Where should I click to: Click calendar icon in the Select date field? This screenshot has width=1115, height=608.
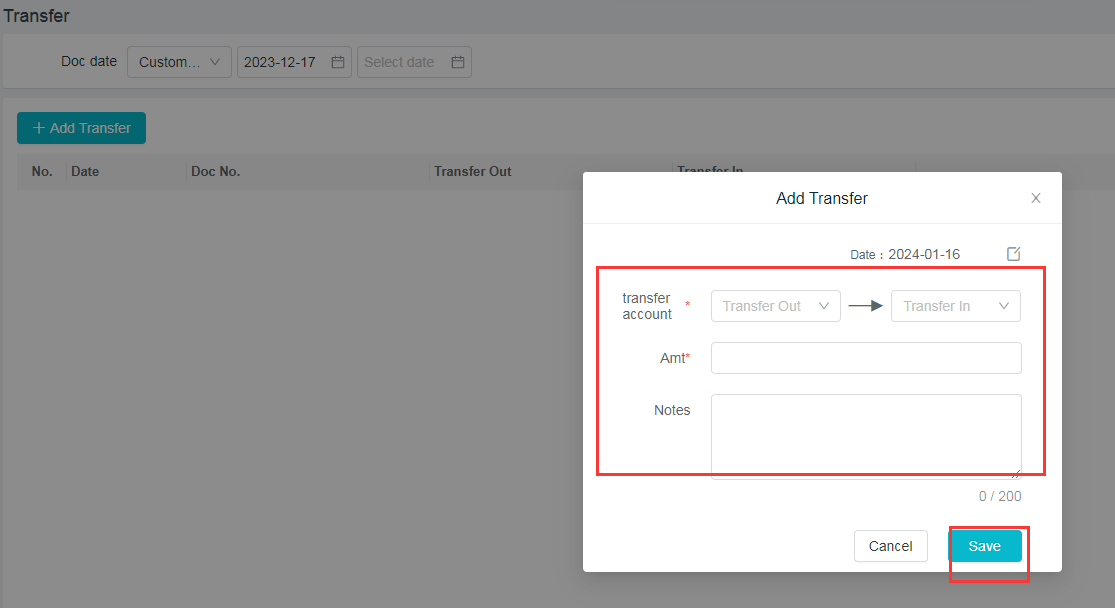pyautogui.click(x=458, y=62)
